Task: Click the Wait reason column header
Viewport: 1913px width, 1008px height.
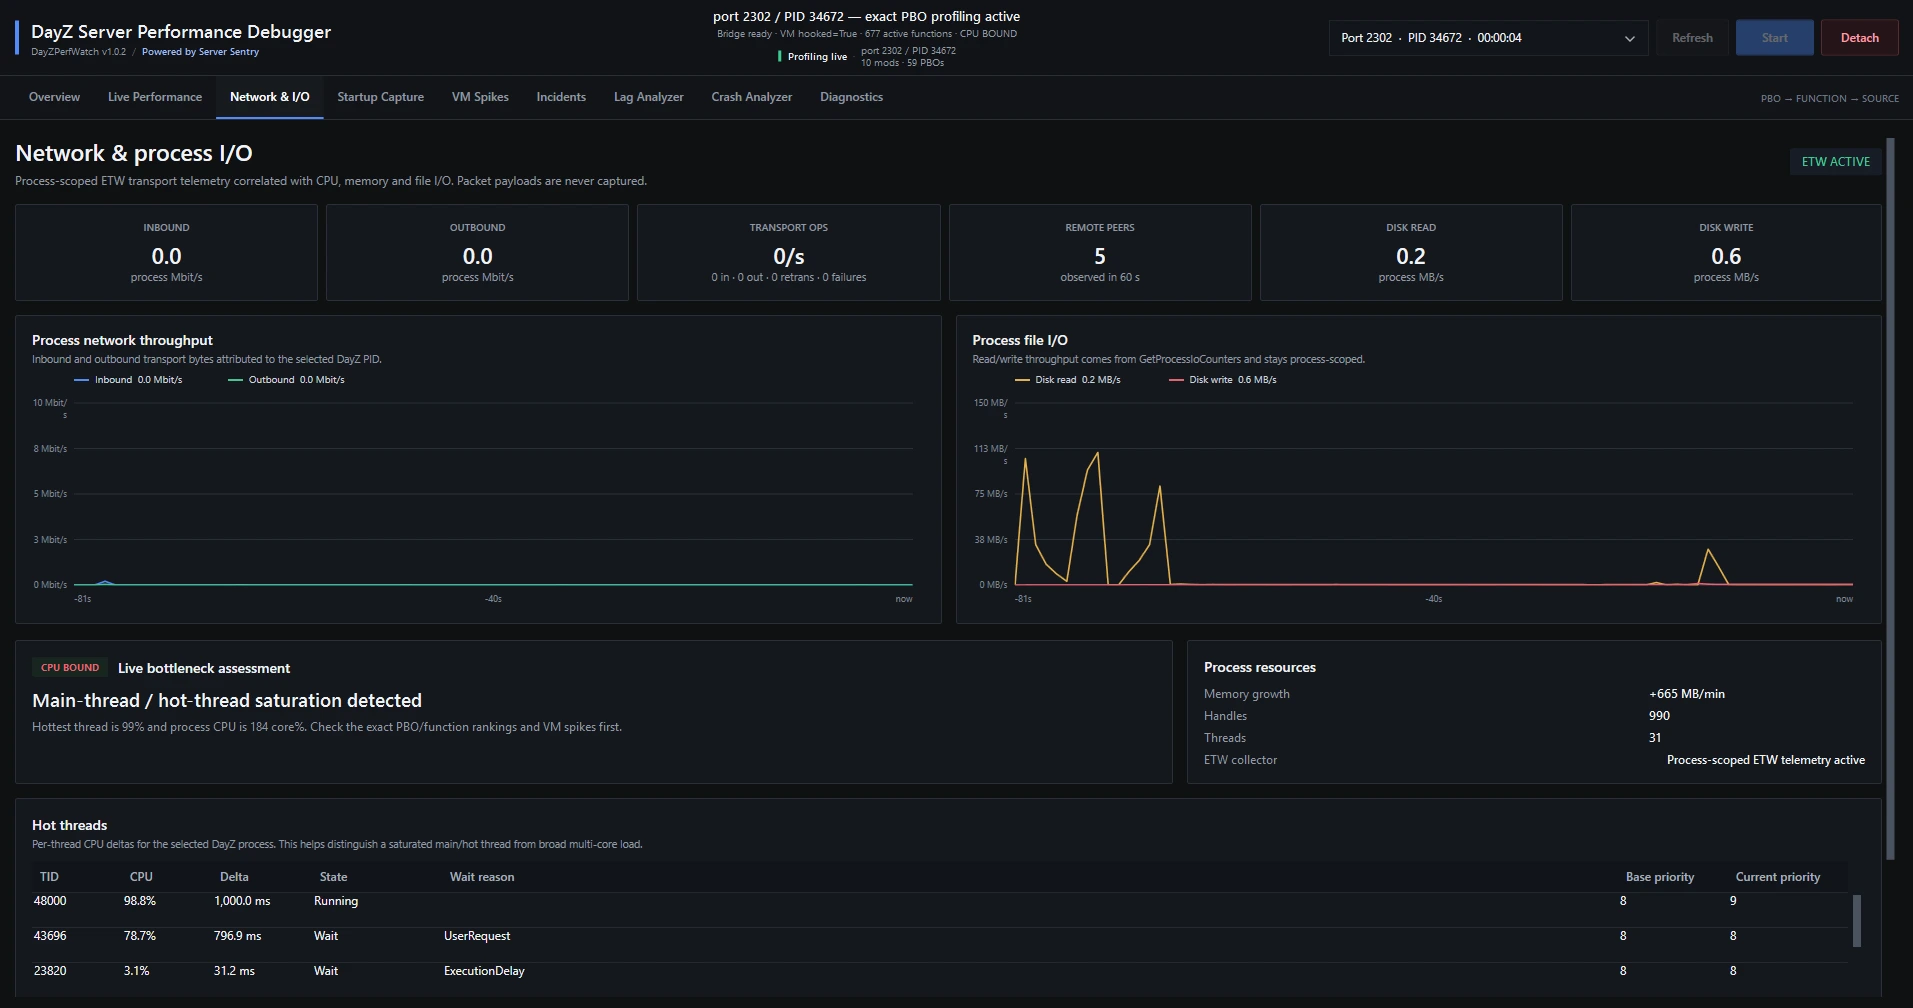Action: pyautogui.click(x=482, y=877)
